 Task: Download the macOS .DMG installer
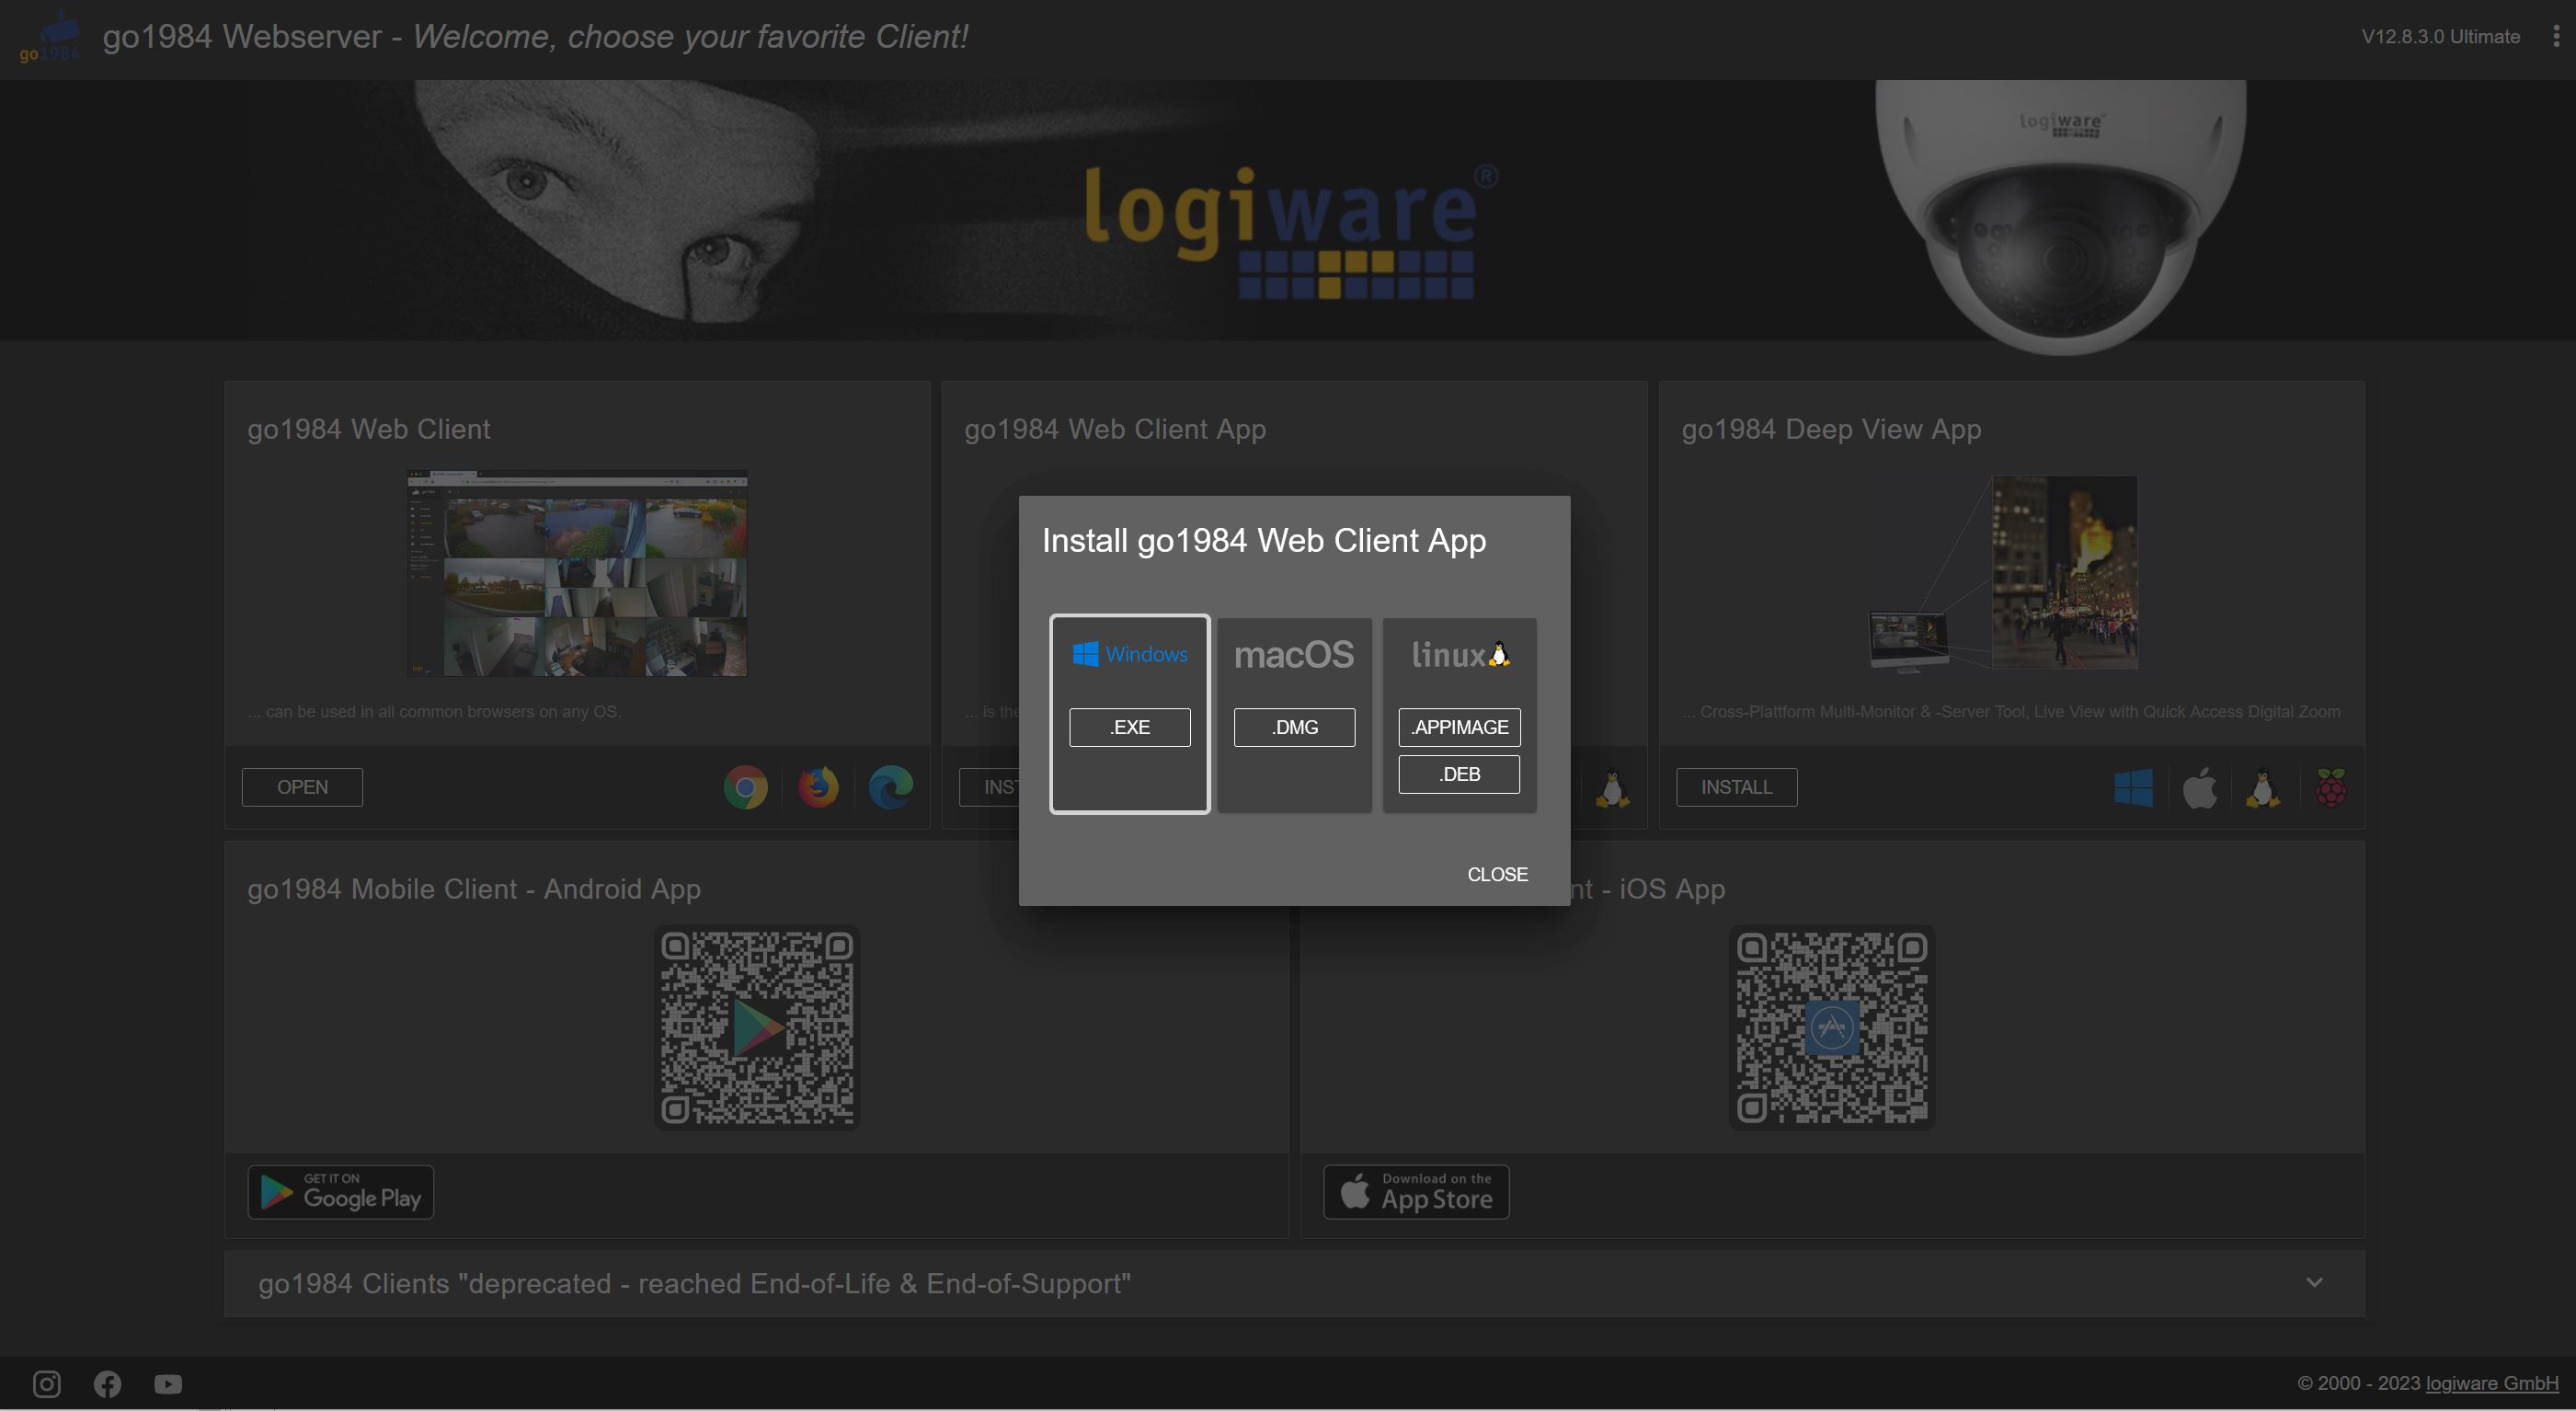click(x=1294, y=727)
